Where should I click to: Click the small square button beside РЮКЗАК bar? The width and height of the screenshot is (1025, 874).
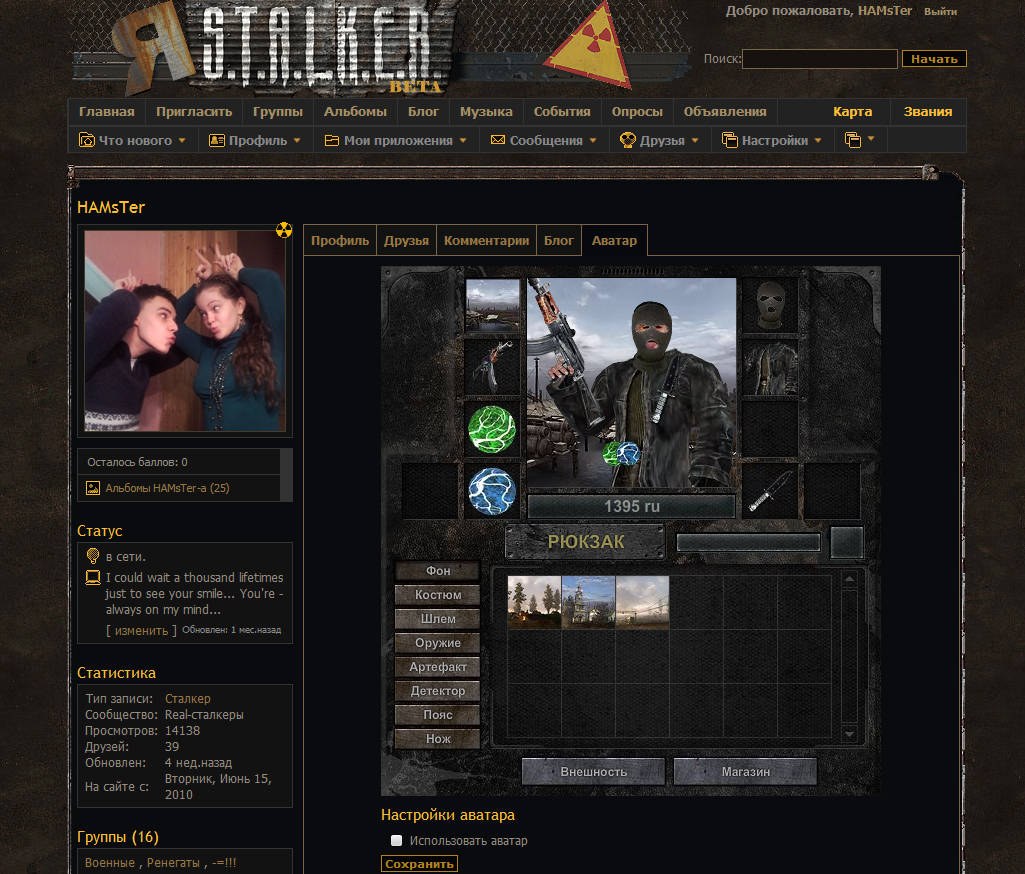pyautogui.click(x=847, y=543)
